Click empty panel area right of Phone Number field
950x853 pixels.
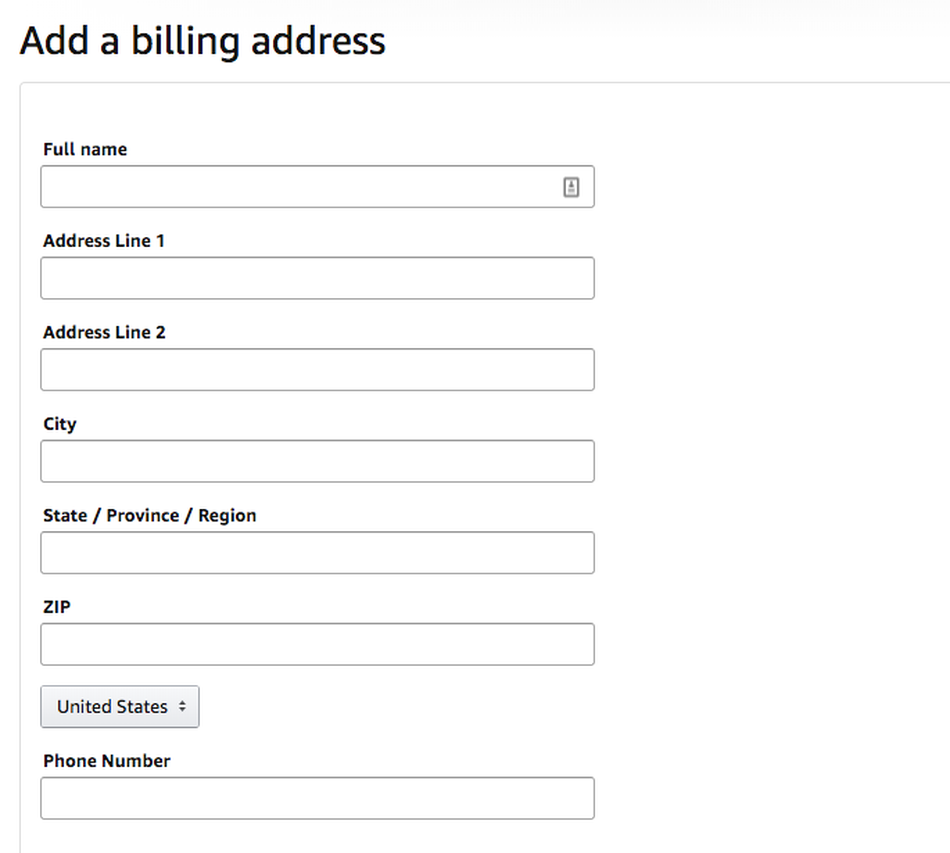point(769,798)
